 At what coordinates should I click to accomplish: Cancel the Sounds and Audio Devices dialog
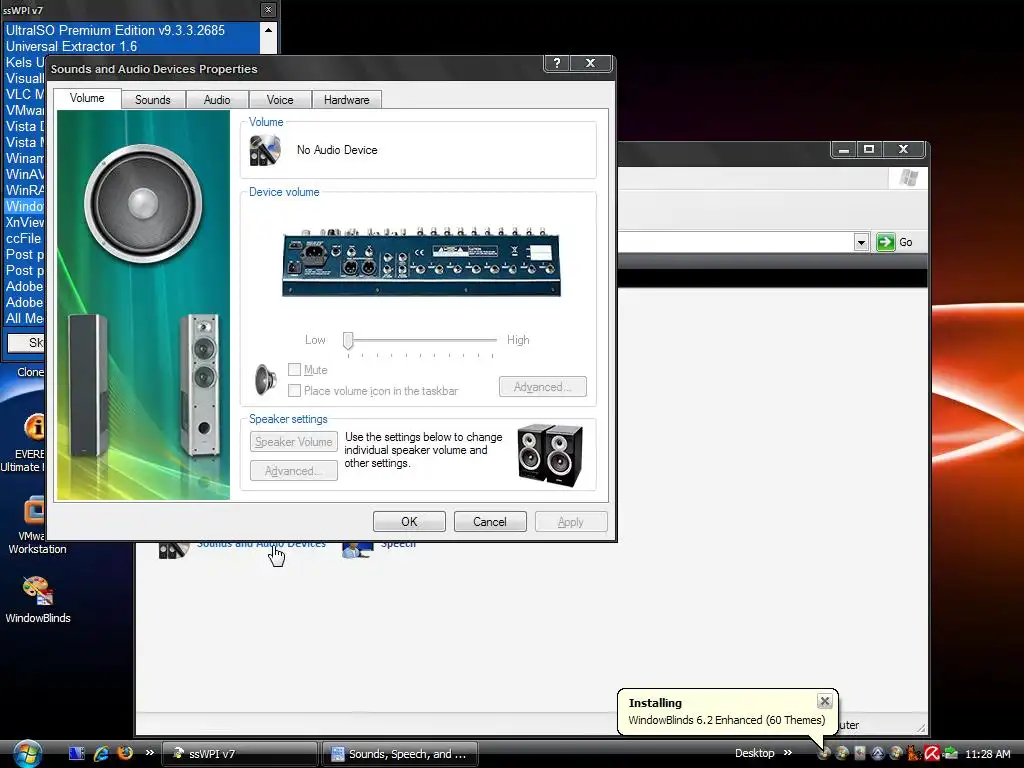(x=490, y=522)
